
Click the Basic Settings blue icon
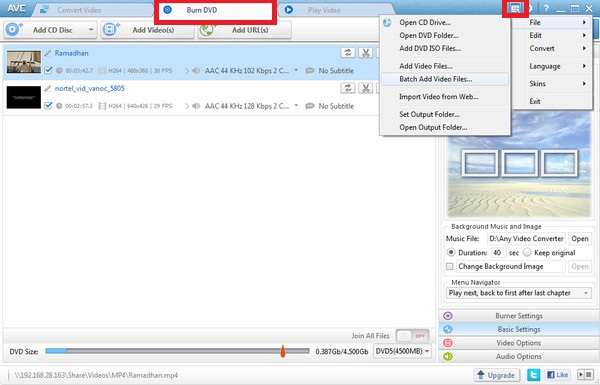(x=448, y=329)
